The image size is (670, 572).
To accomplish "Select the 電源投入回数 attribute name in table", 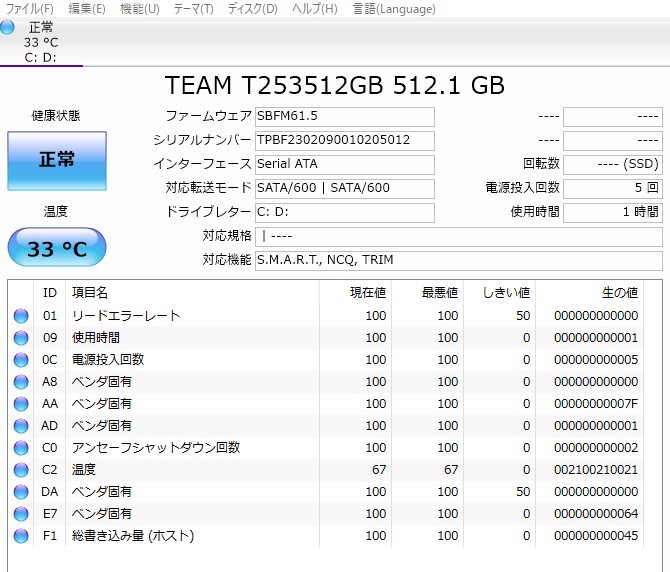I will (108, 360).
